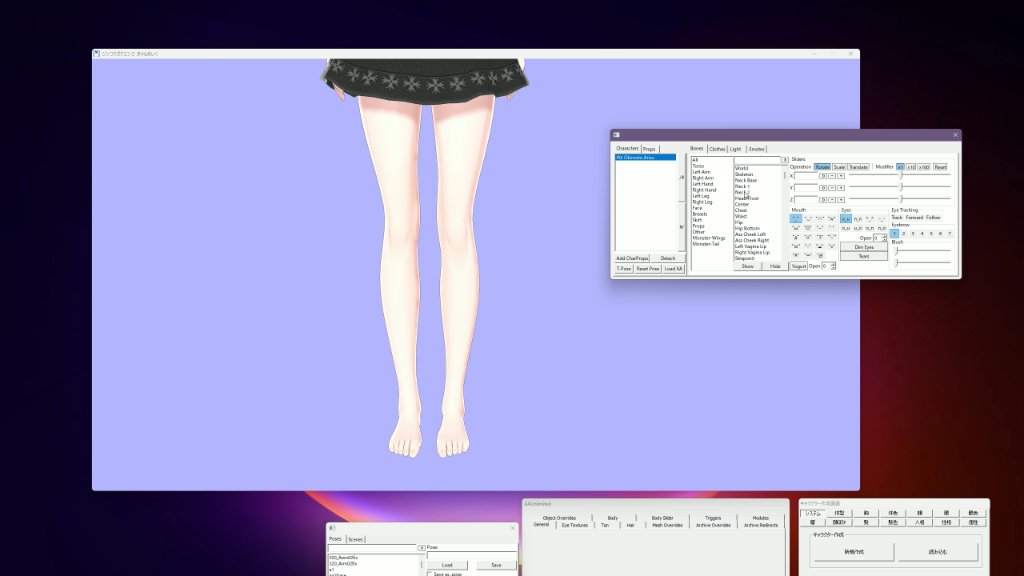
Task: Increase Z axis with the plus button
Action: pyautogui.click(x=841, y=200)
